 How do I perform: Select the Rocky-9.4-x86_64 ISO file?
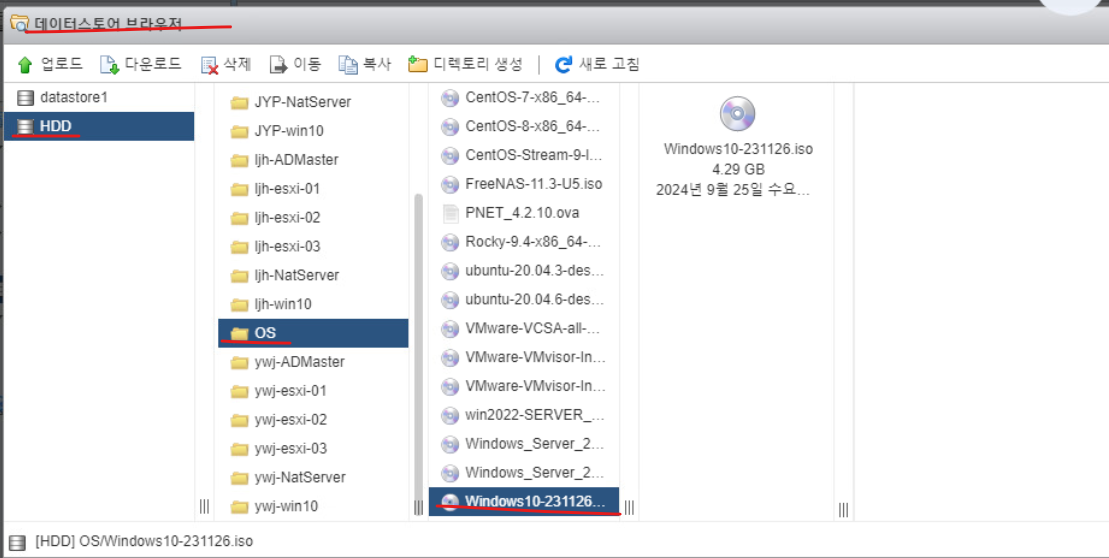(524, 242)
